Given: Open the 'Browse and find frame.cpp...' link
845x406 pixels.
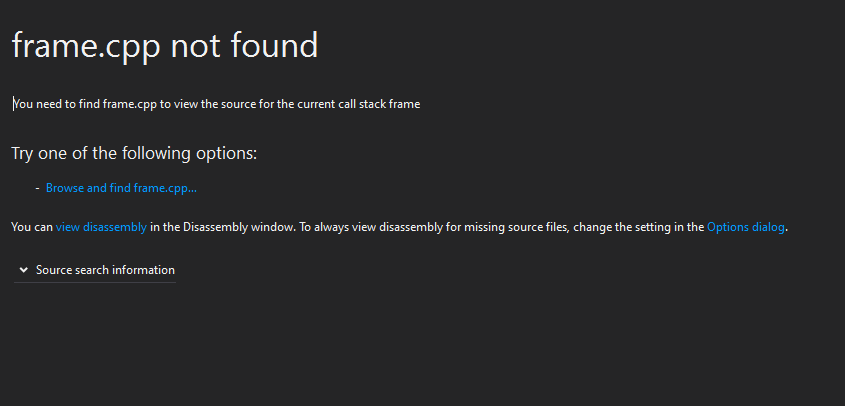Looking at the screenshot, I should [121, 188].
